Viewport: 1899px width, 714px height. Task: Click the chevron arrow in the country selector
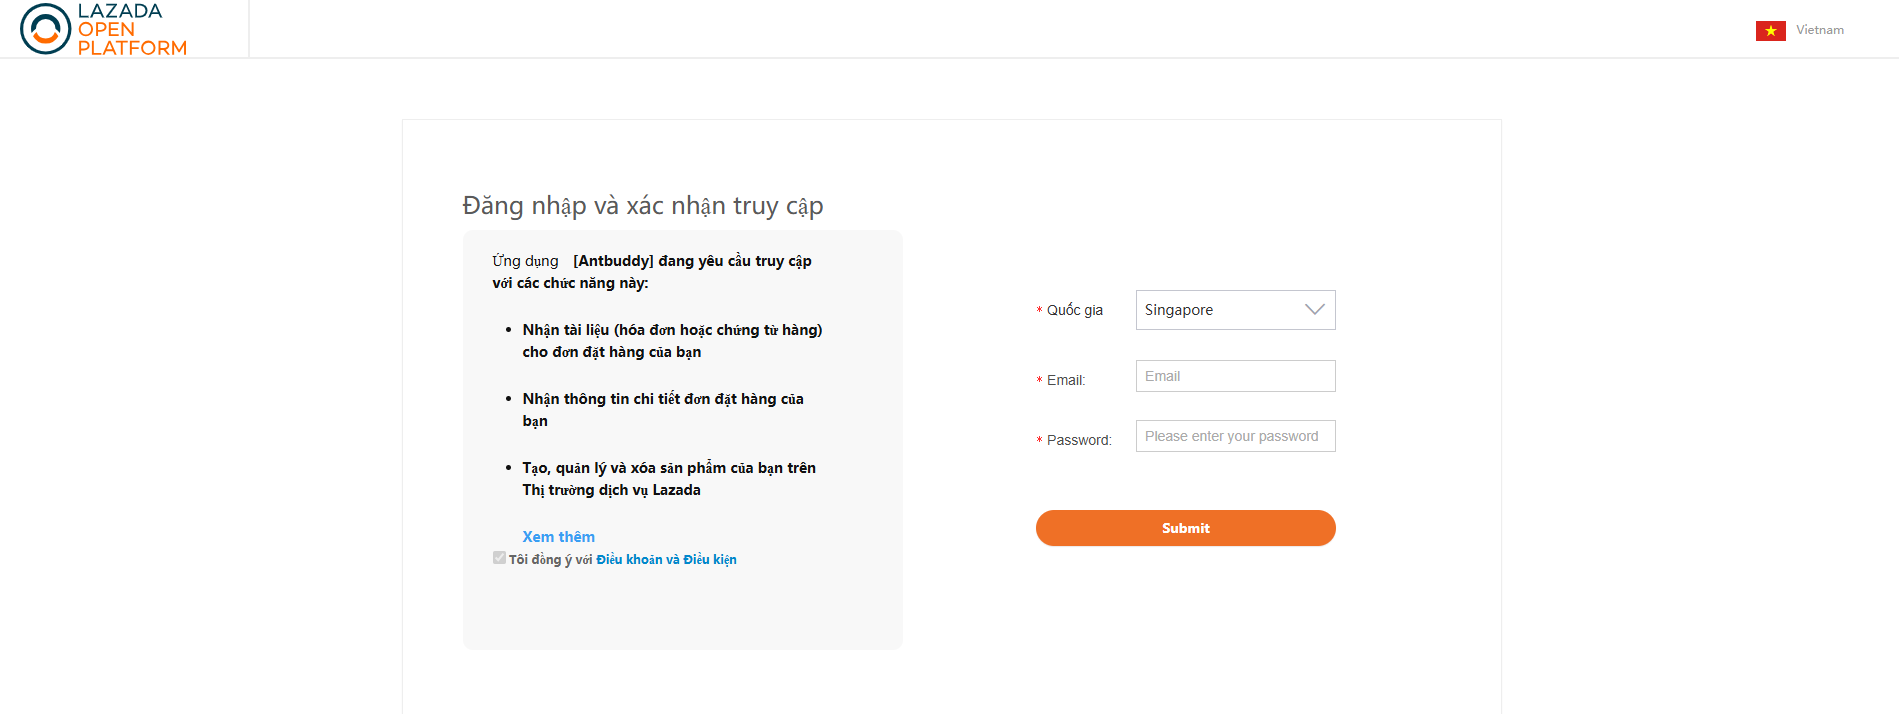1314,310
